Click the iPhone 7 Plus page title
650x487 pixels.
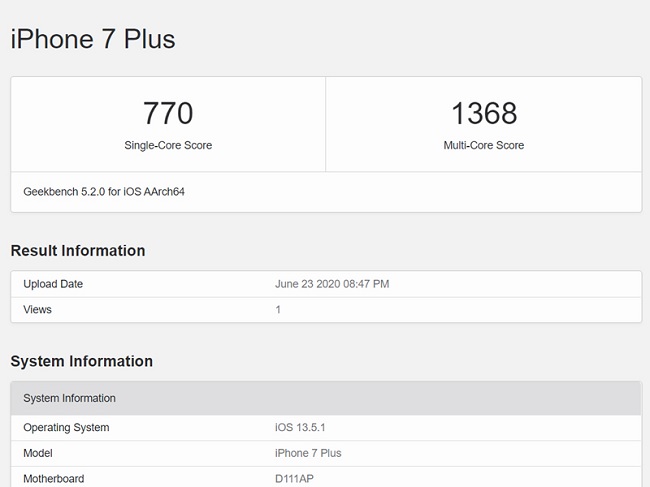click(x=93, y=39)
